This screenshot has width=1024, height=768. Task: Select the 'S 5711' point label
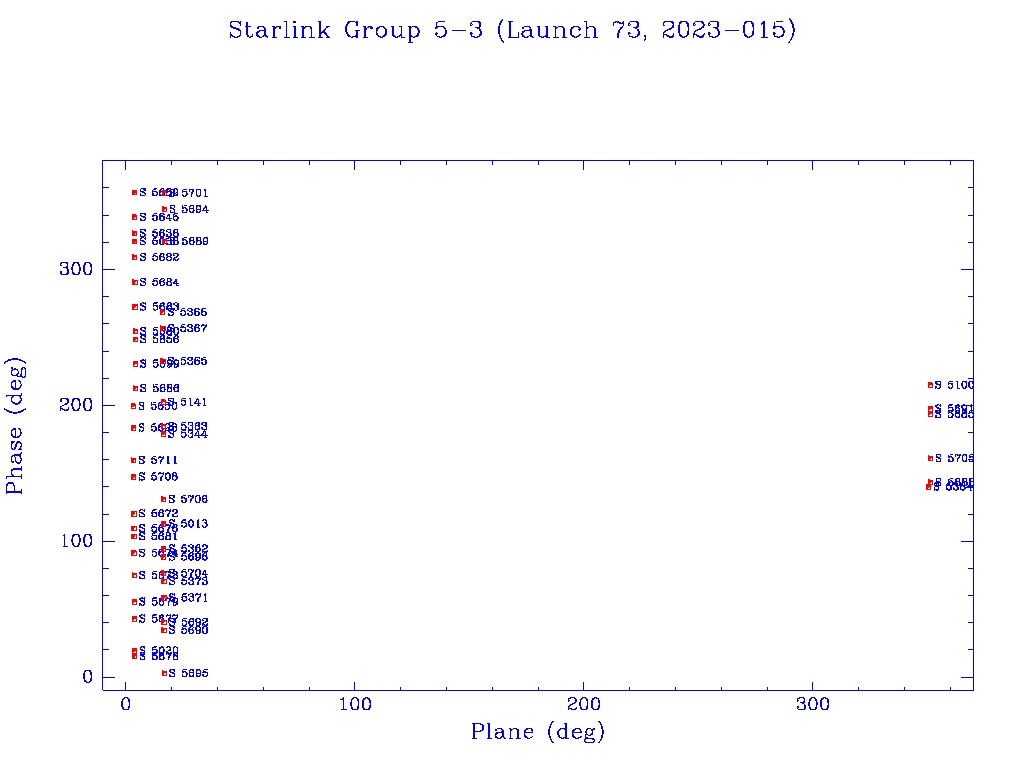158,460
